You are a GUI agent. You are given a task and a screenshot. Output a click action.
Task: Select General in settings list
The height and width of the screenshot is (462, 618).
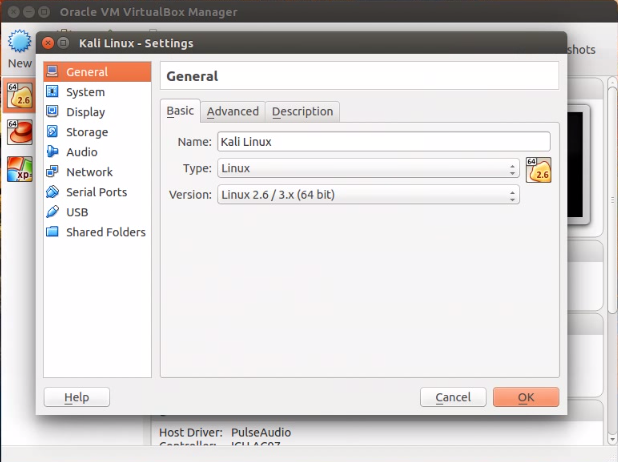point(97,72)
